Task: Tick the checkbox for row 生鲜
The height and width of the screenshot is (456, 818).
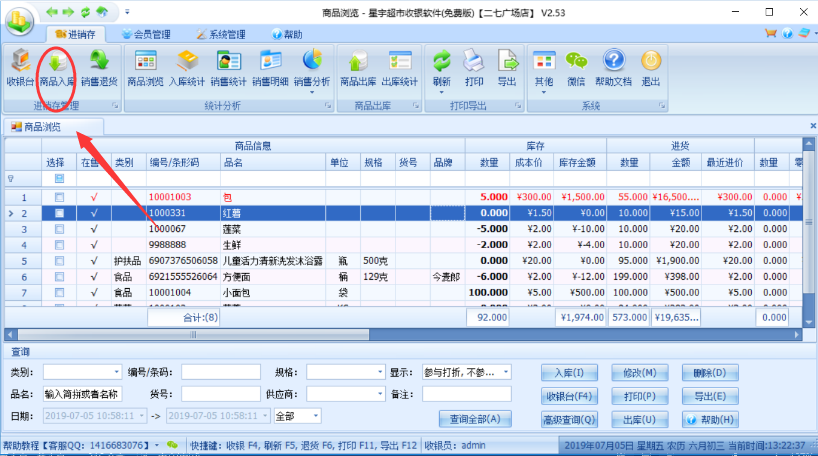Action: 59,245
